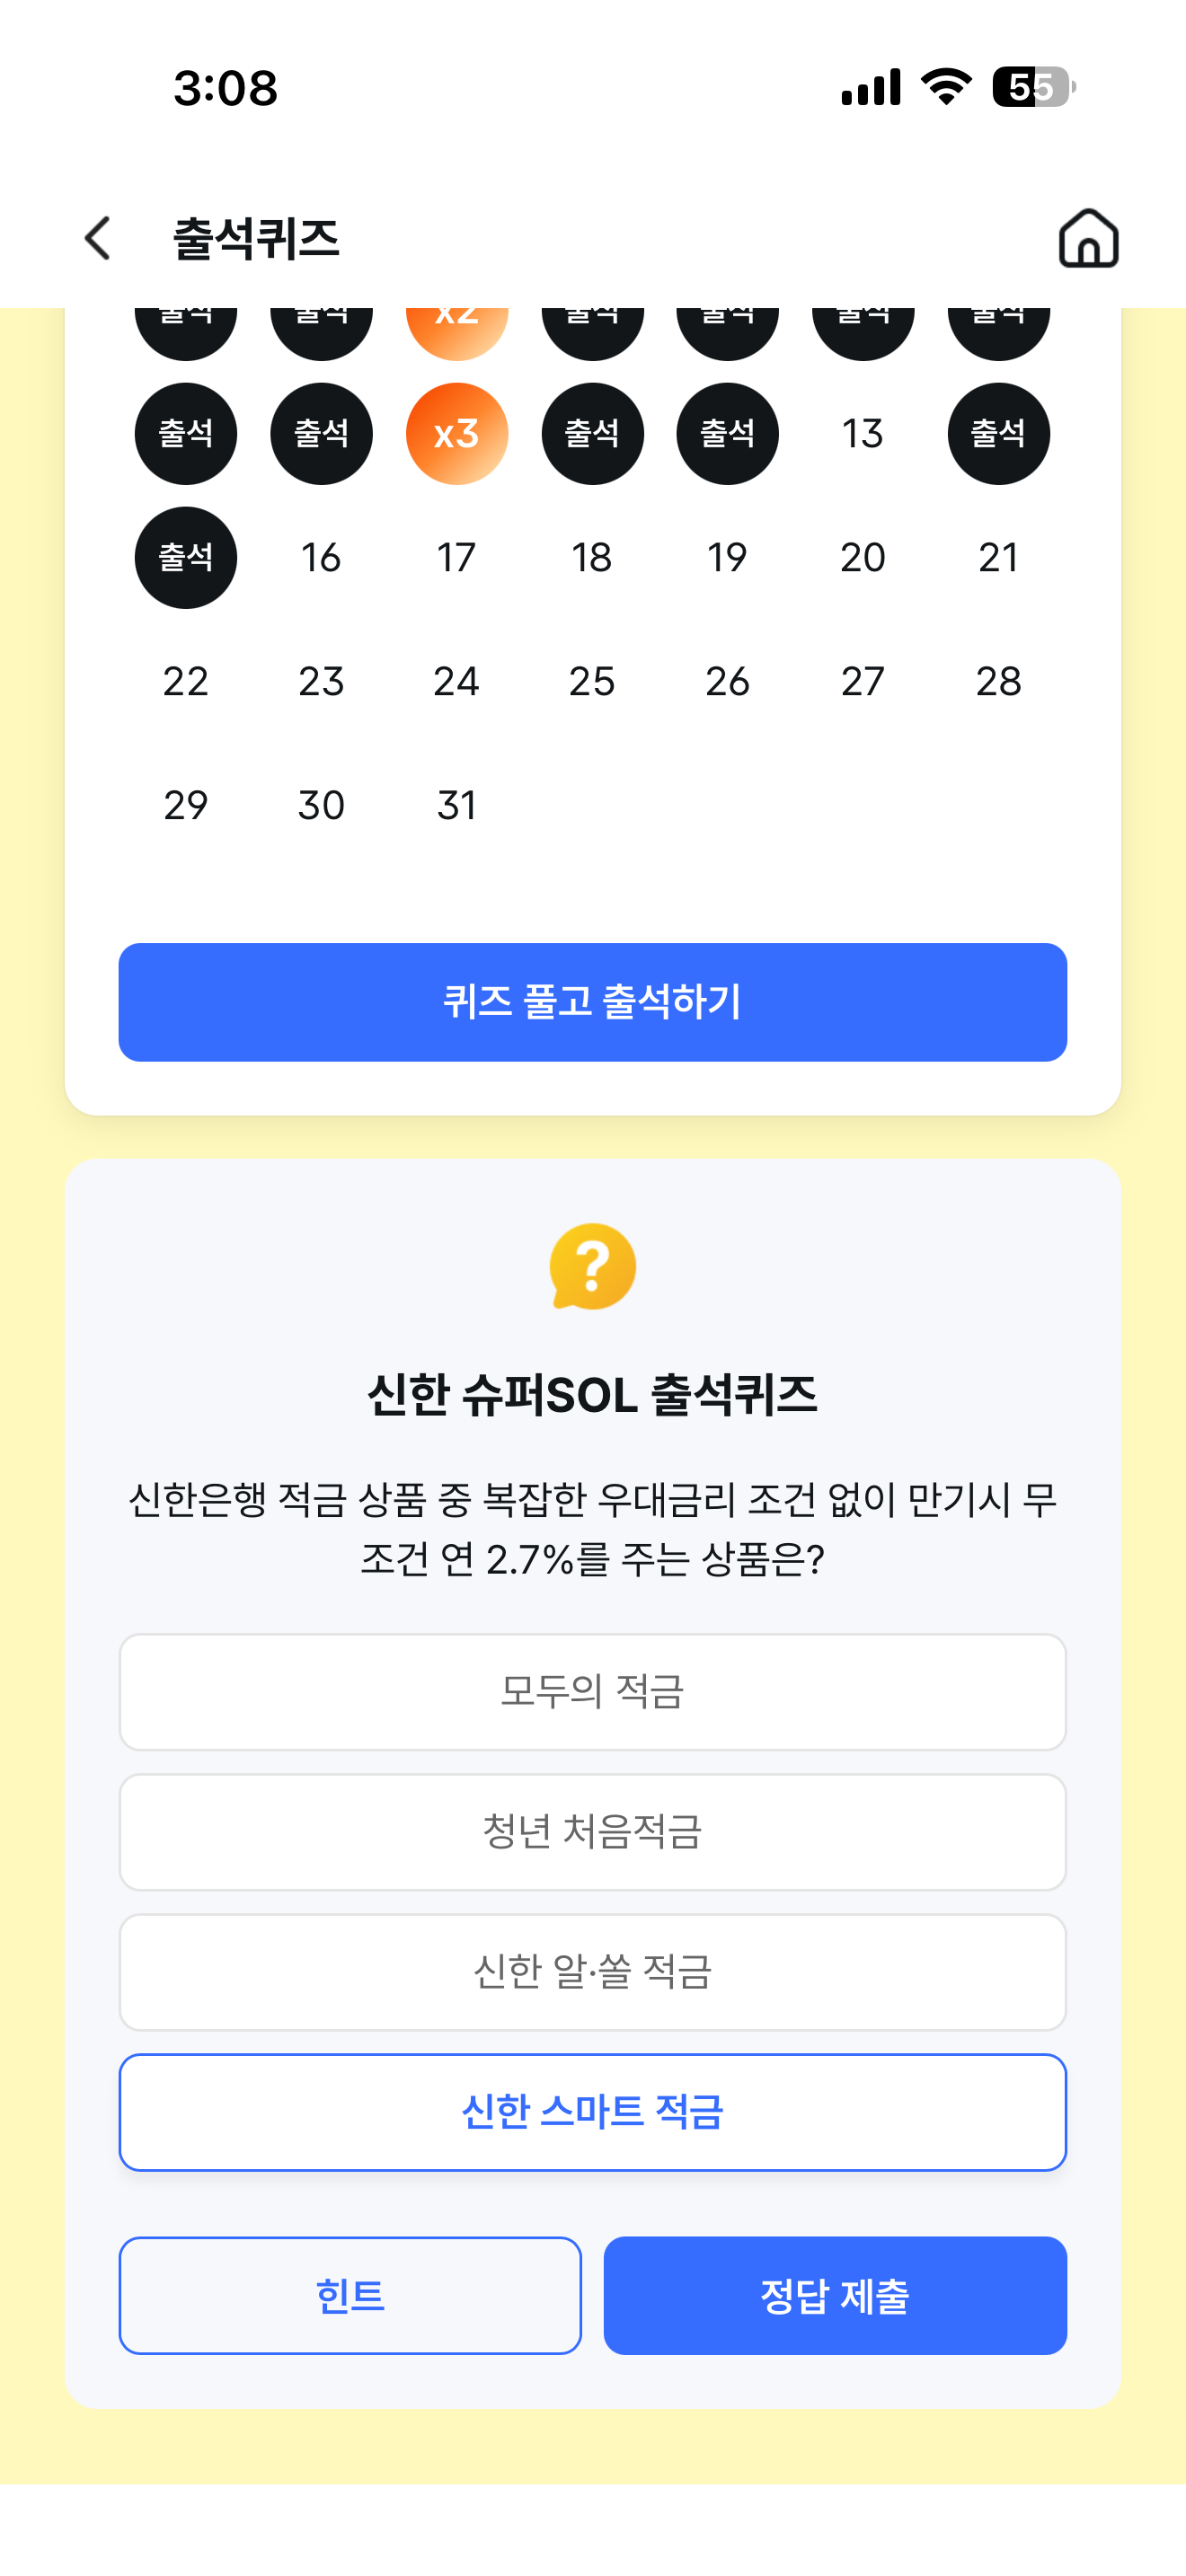Select calendar date 13

(862, 434)
